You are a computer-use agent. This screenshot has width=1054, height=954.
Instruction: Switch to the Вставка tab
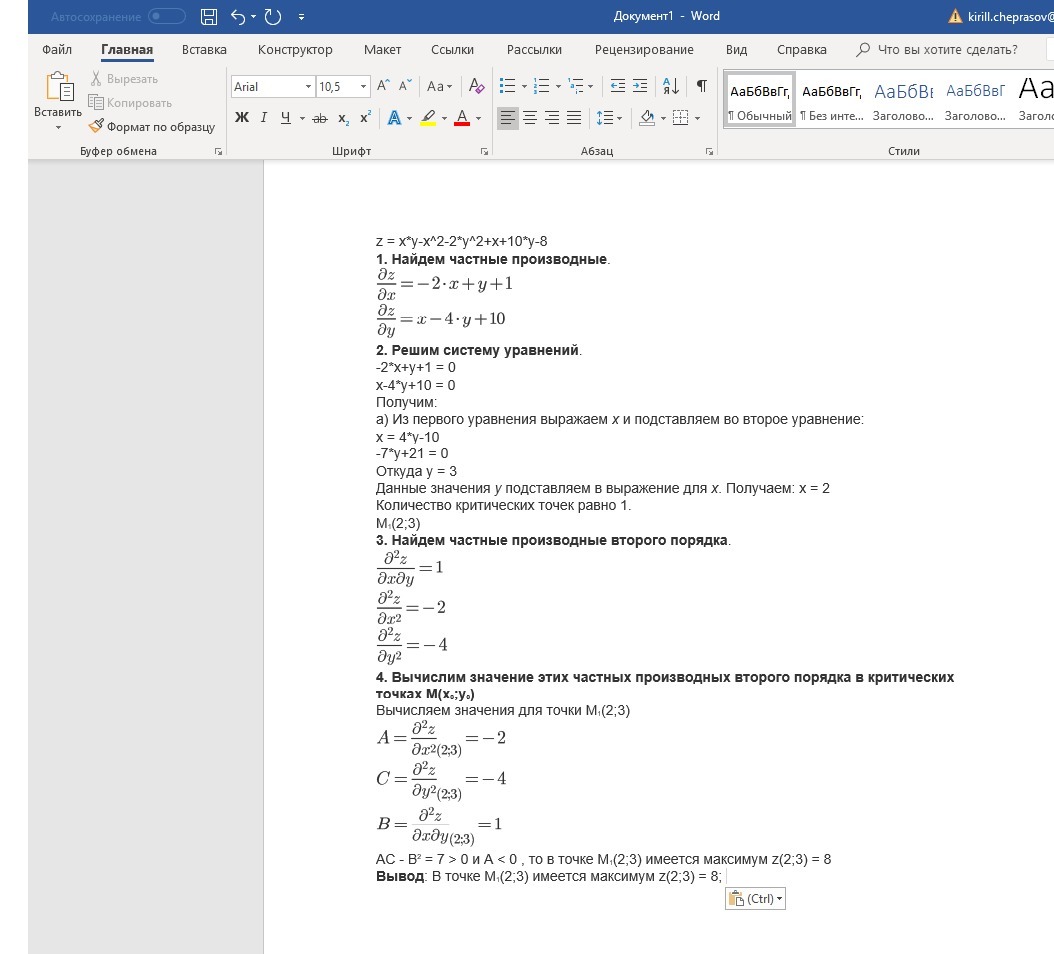(x=204, y=50)
